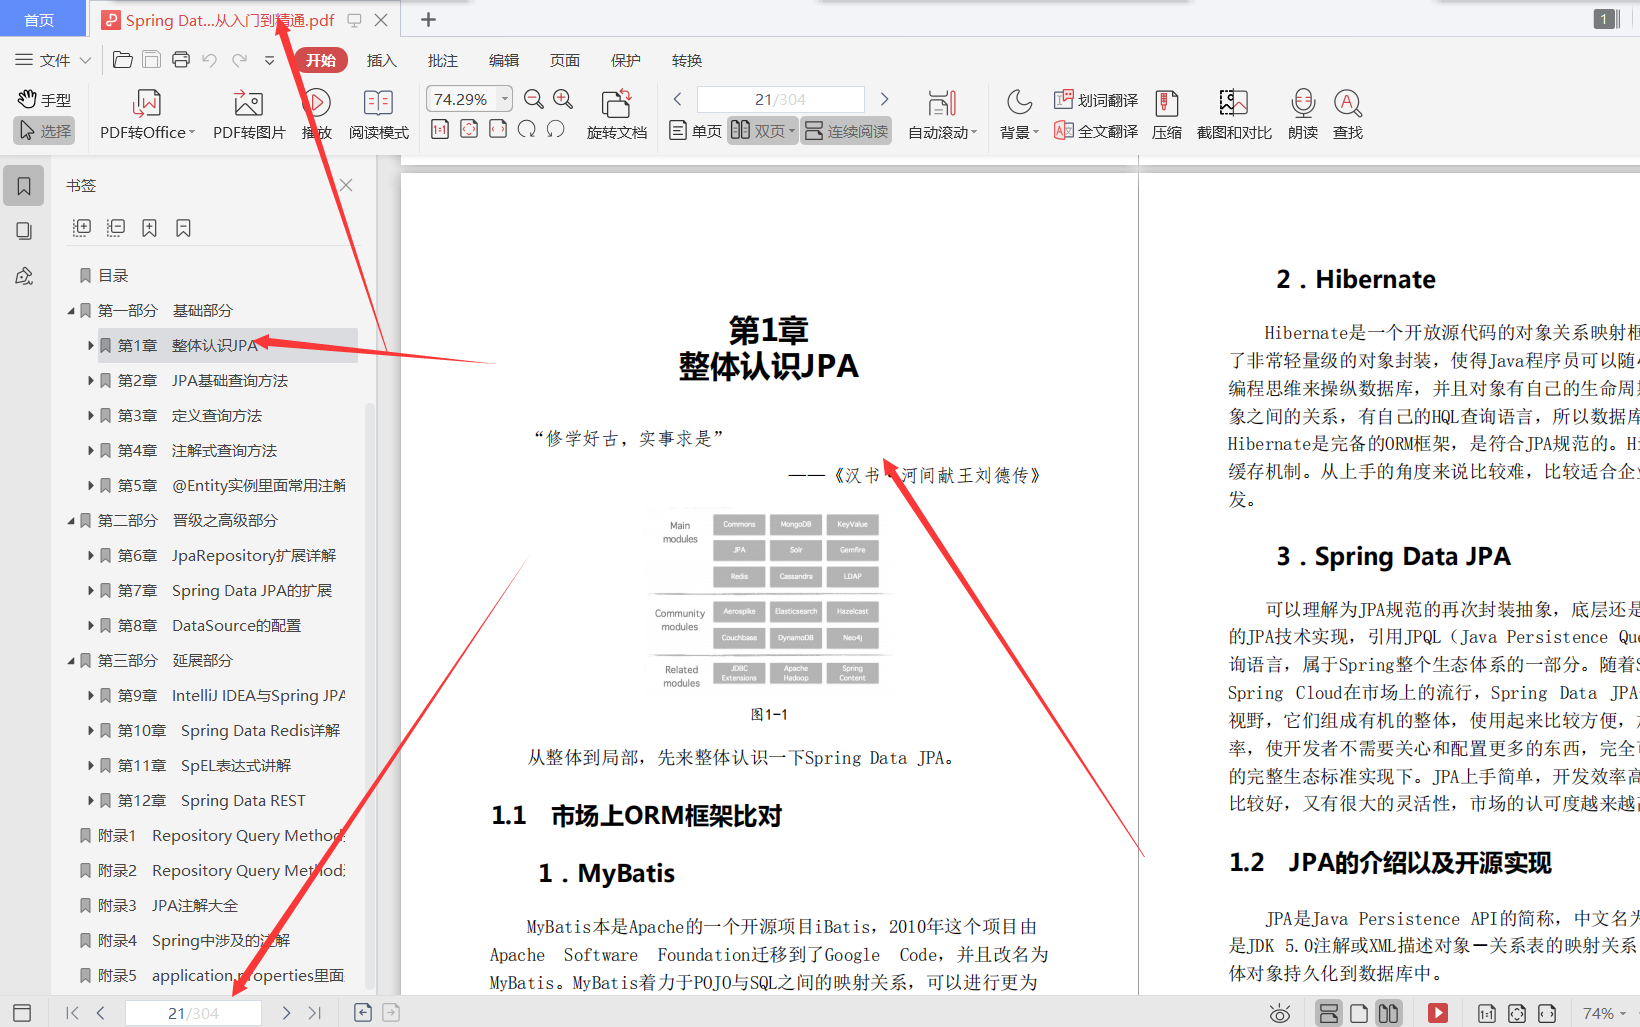Collapse 第二部分 晋级之高级部分 bookmark
1640x1027 pixels.
71,521
